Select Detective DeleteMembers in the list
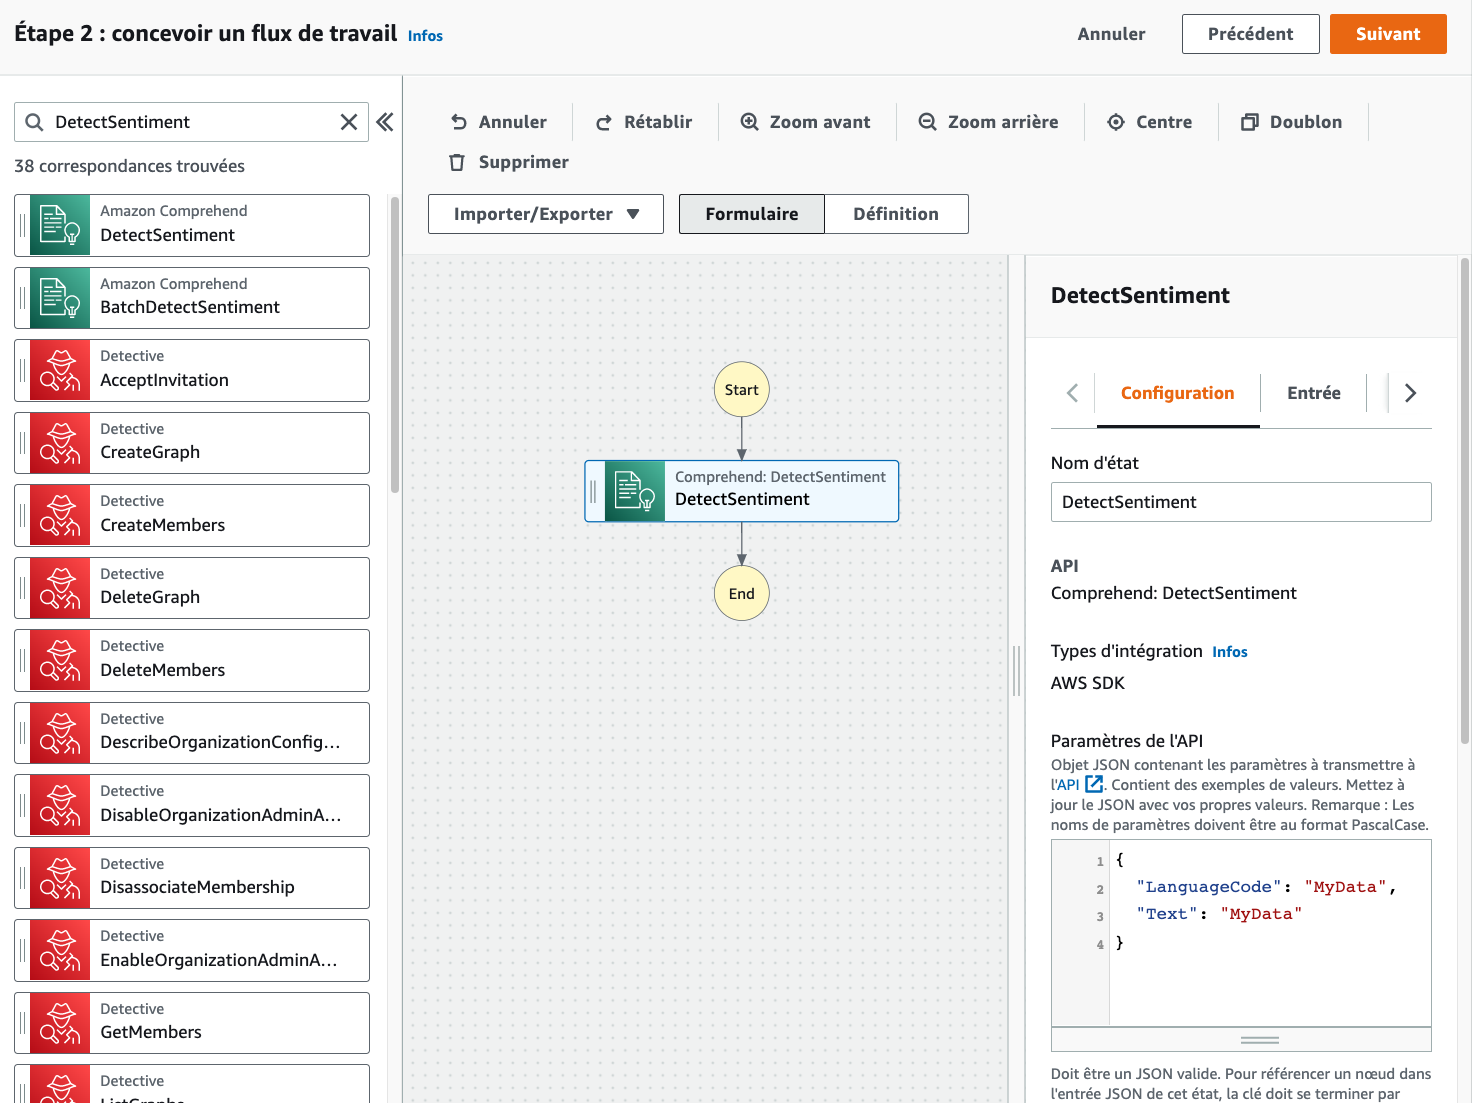Image resolution: width=1473 pixels, height=1103 pixels. 192,661
